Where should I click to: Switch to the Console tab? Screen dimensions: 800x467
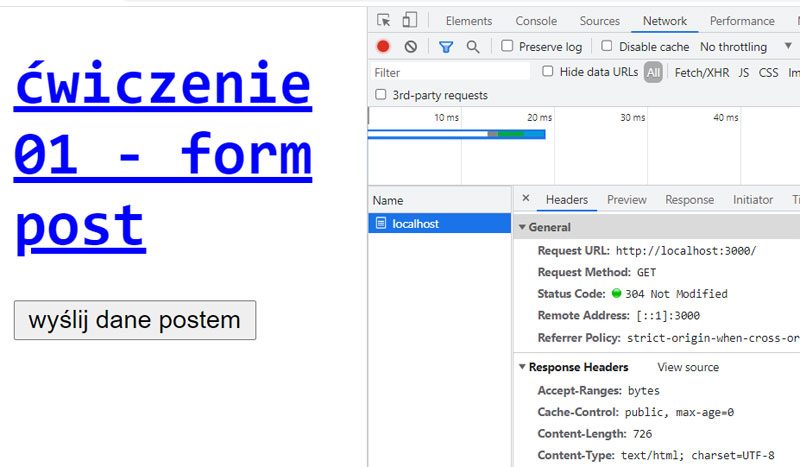tap(536, 21)
